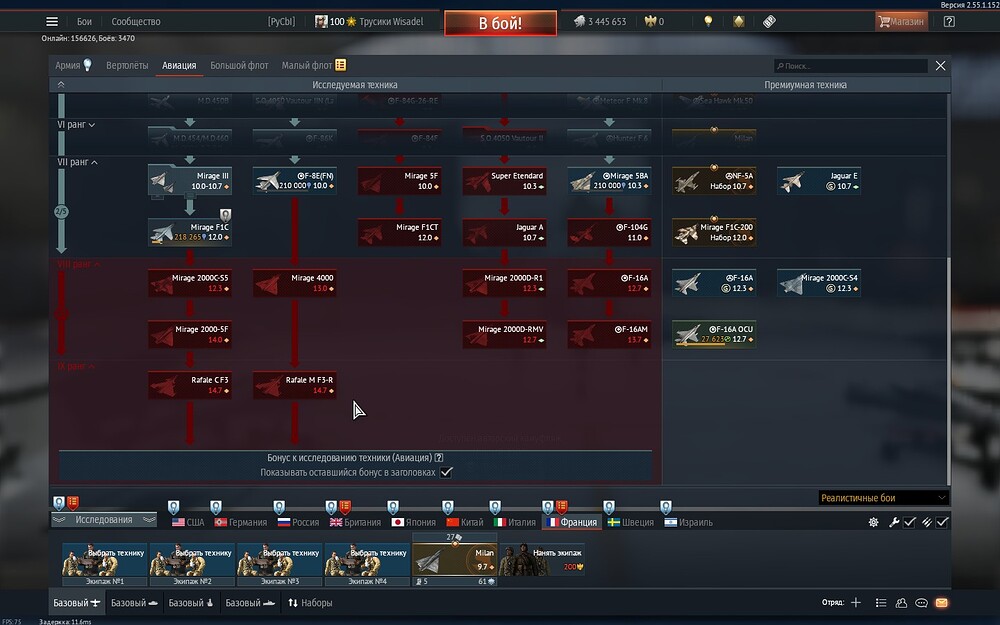Select the Milan crew slot card
Viewport: 1000px width, 625px height.
(x=455, y=560)
